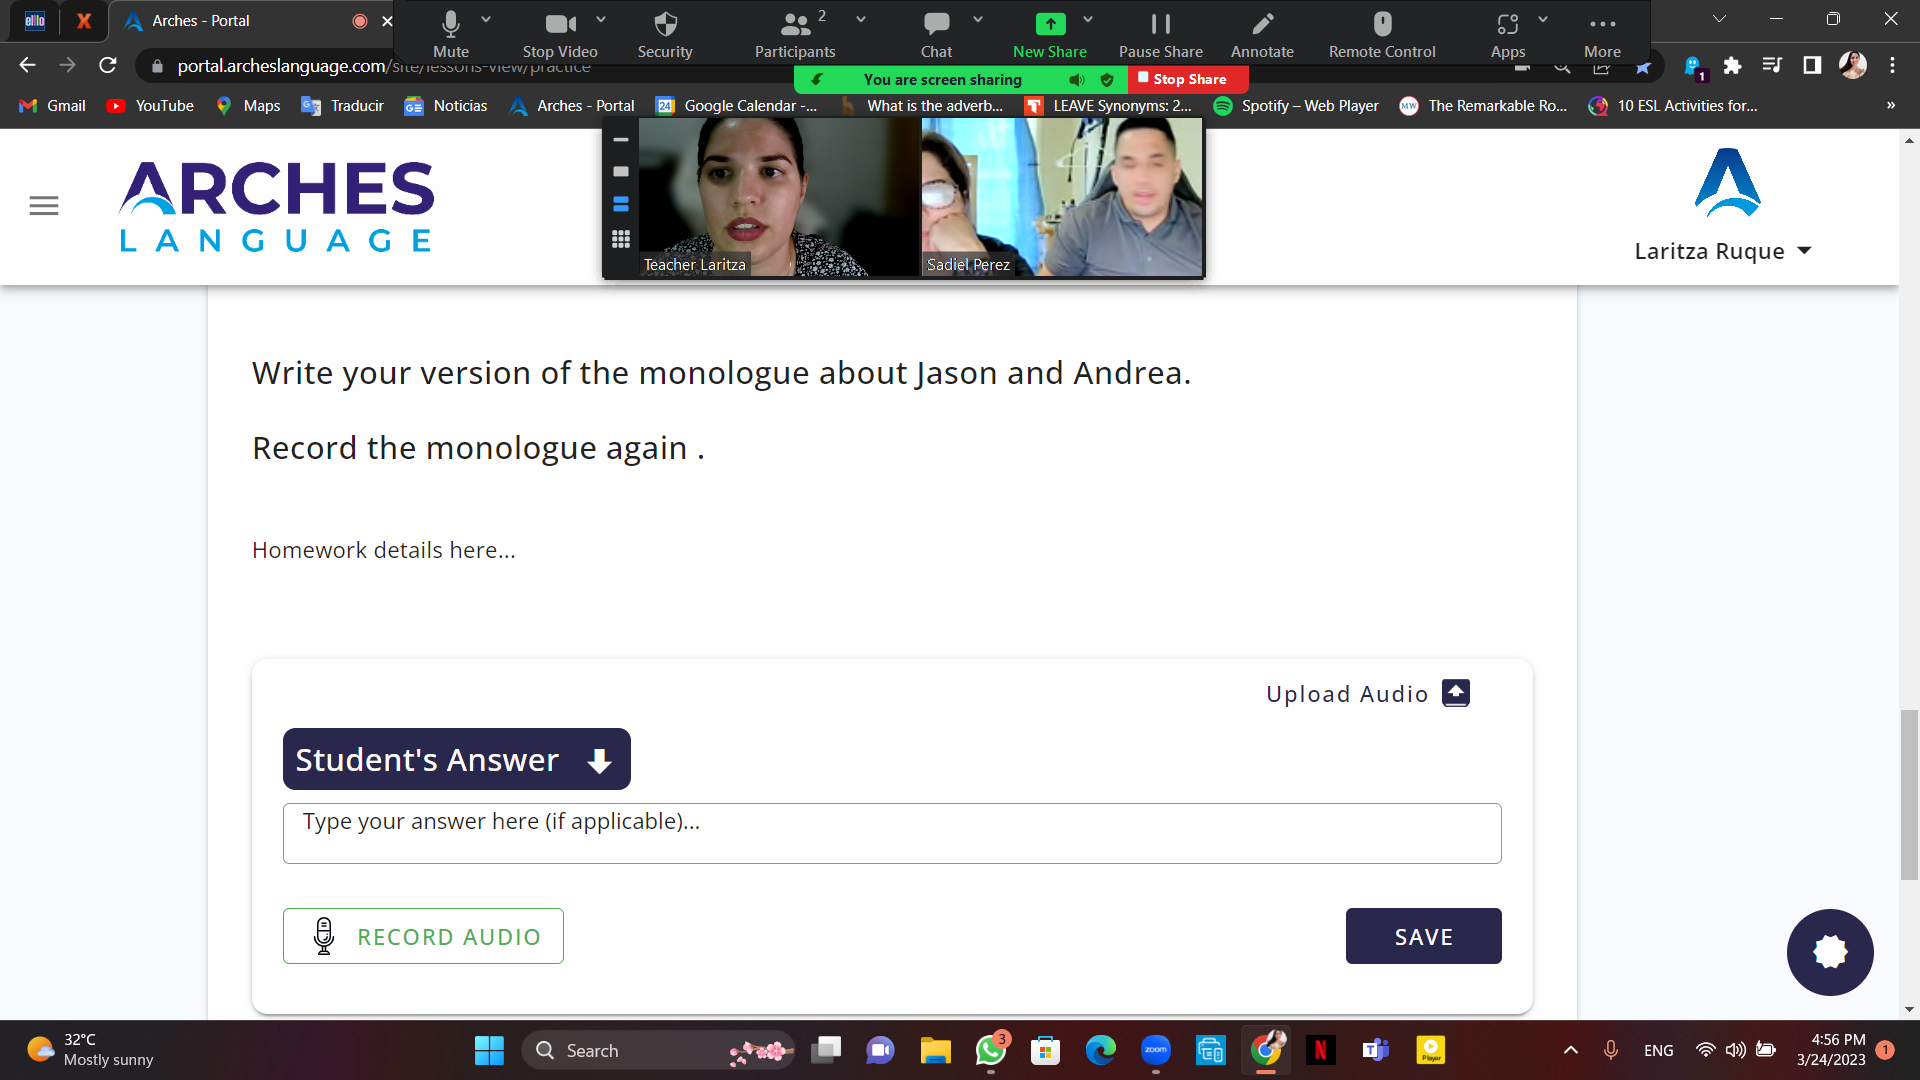Image resolution: width=1920 pixels, height=1080 pixels.
Task: Click RECORD AUDIO button
Action: (x=423, y=936)
